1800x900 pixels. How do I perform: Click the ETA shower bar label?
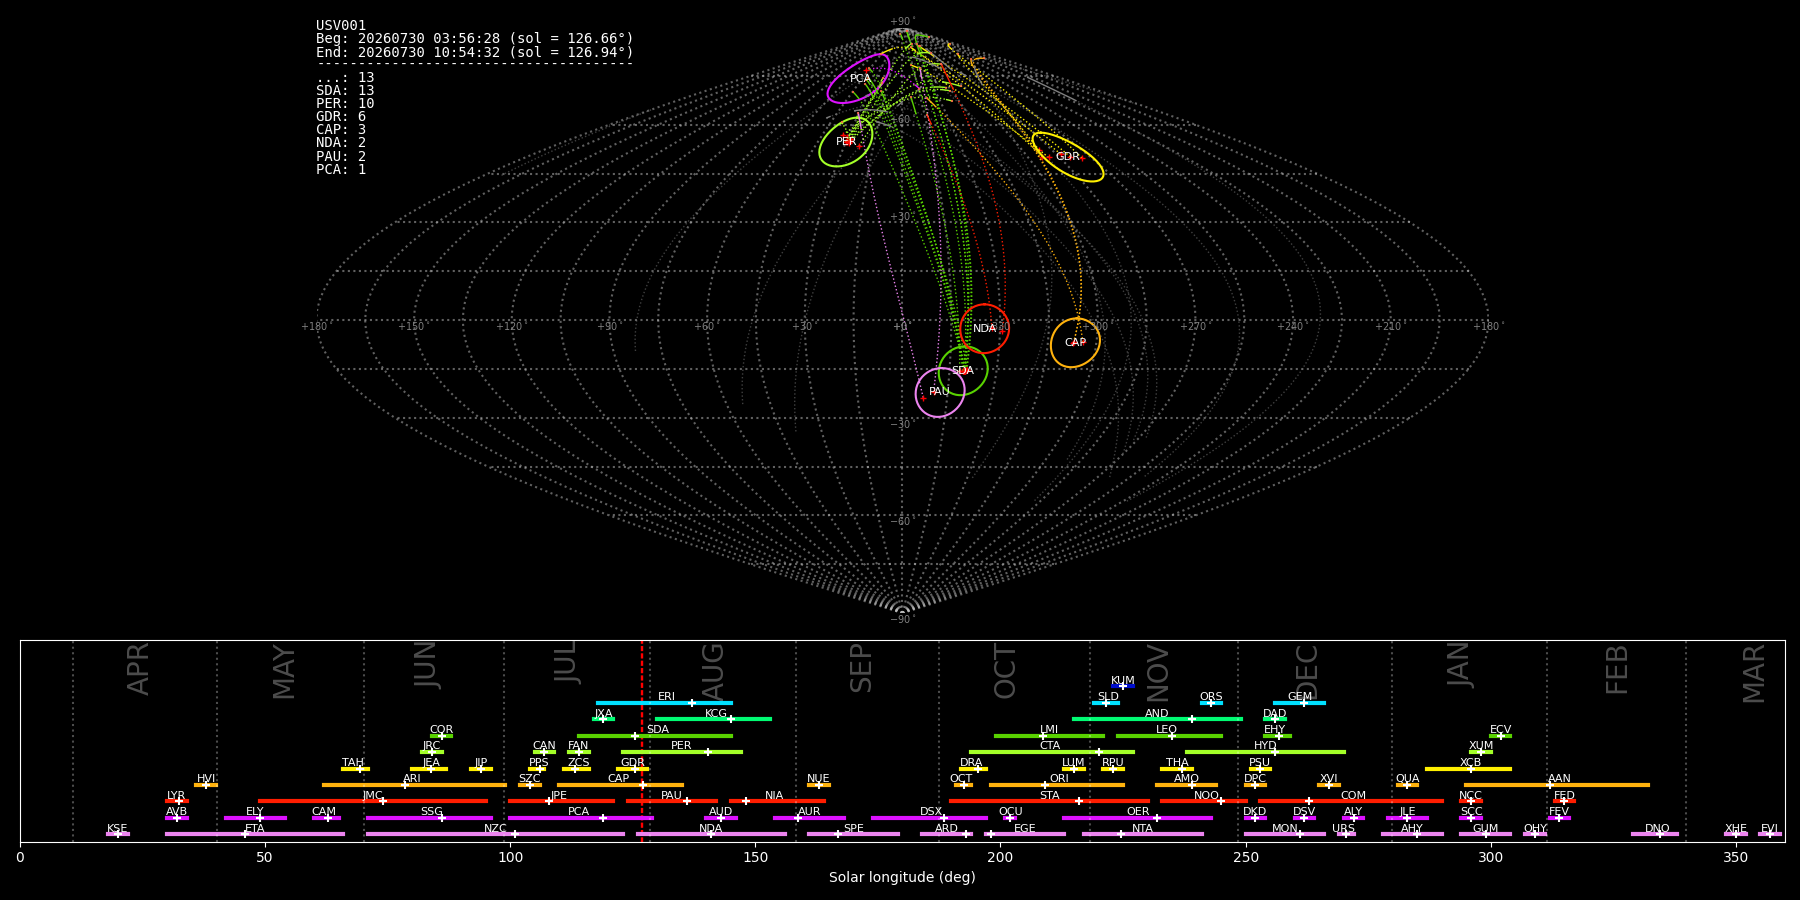point(255,829)
